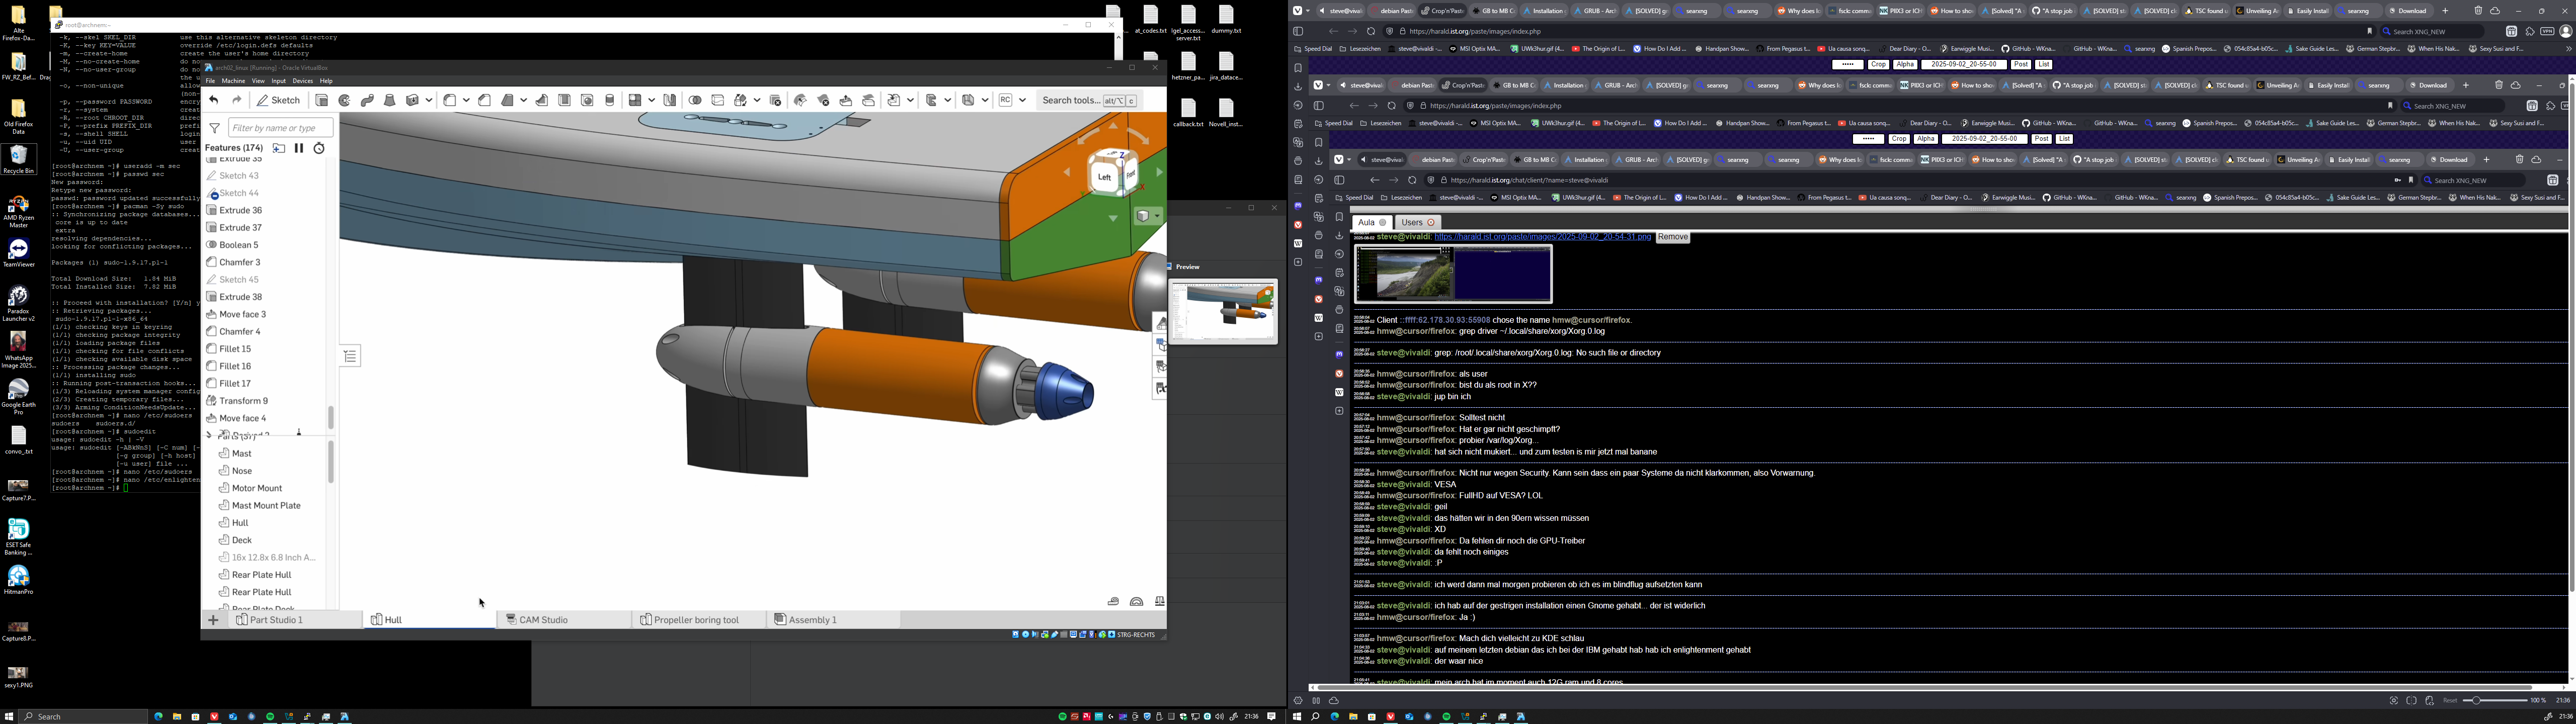Open the Recycle Bin desktop icon

(x=18, y=159)
